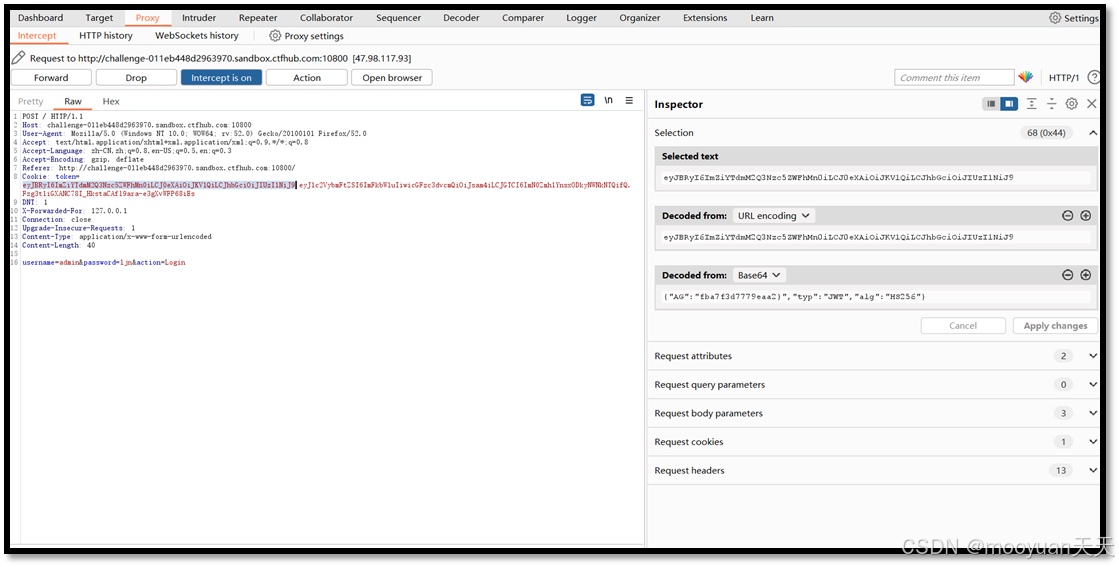
Task: Open the Organizer tab
Action: (x=639, y=18)
